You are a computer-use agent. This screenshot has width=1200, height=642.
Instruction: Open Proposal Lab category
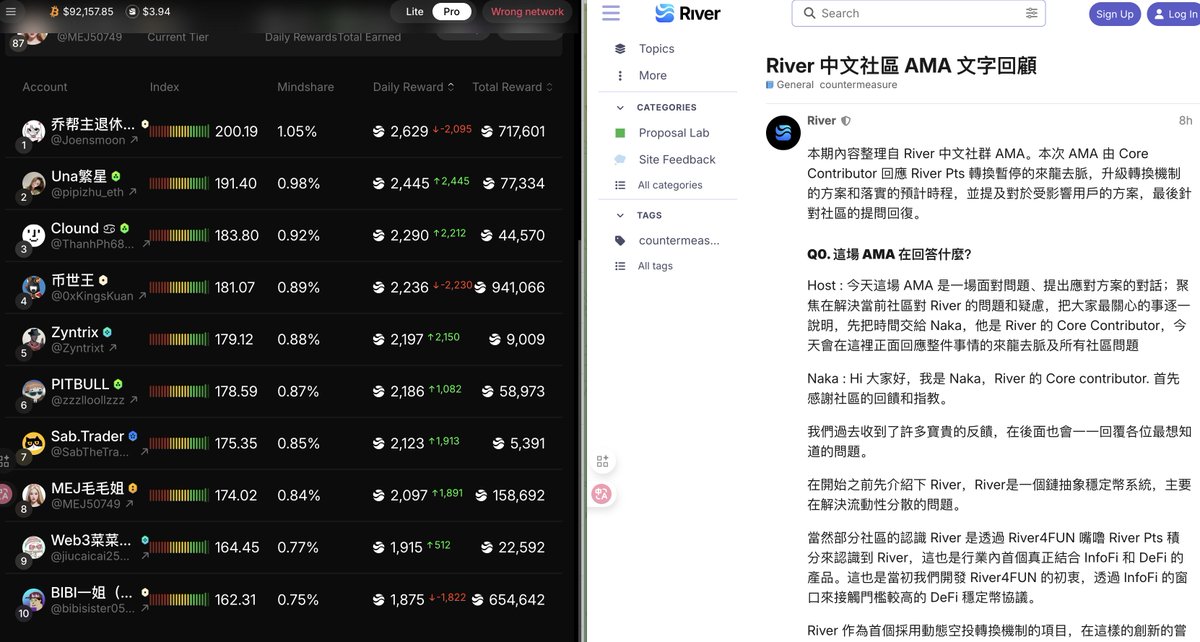(x=674, y=132)
